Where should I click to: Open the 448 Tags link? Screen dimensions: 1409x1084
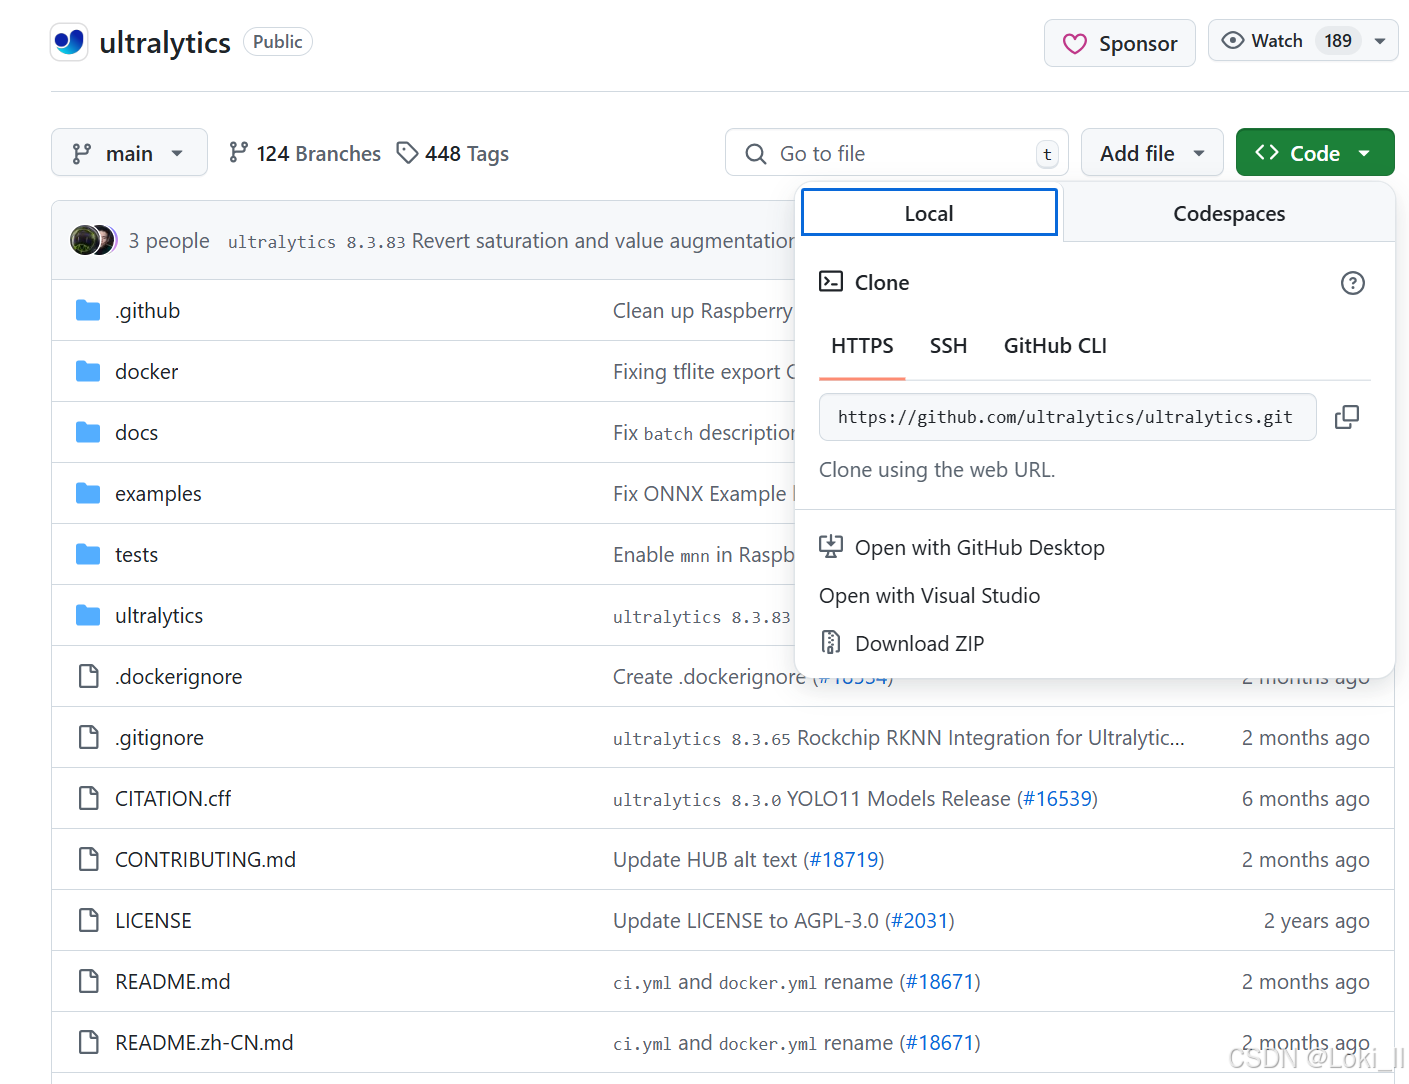click(x=453, y=153)
